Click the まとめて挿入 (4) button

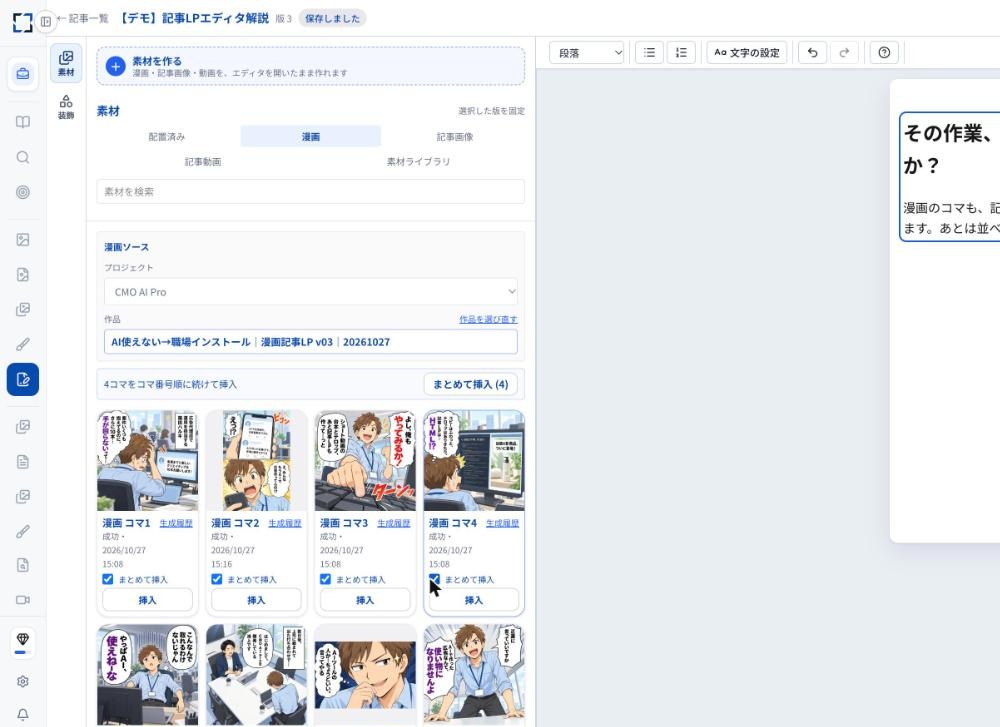(471, 384)
